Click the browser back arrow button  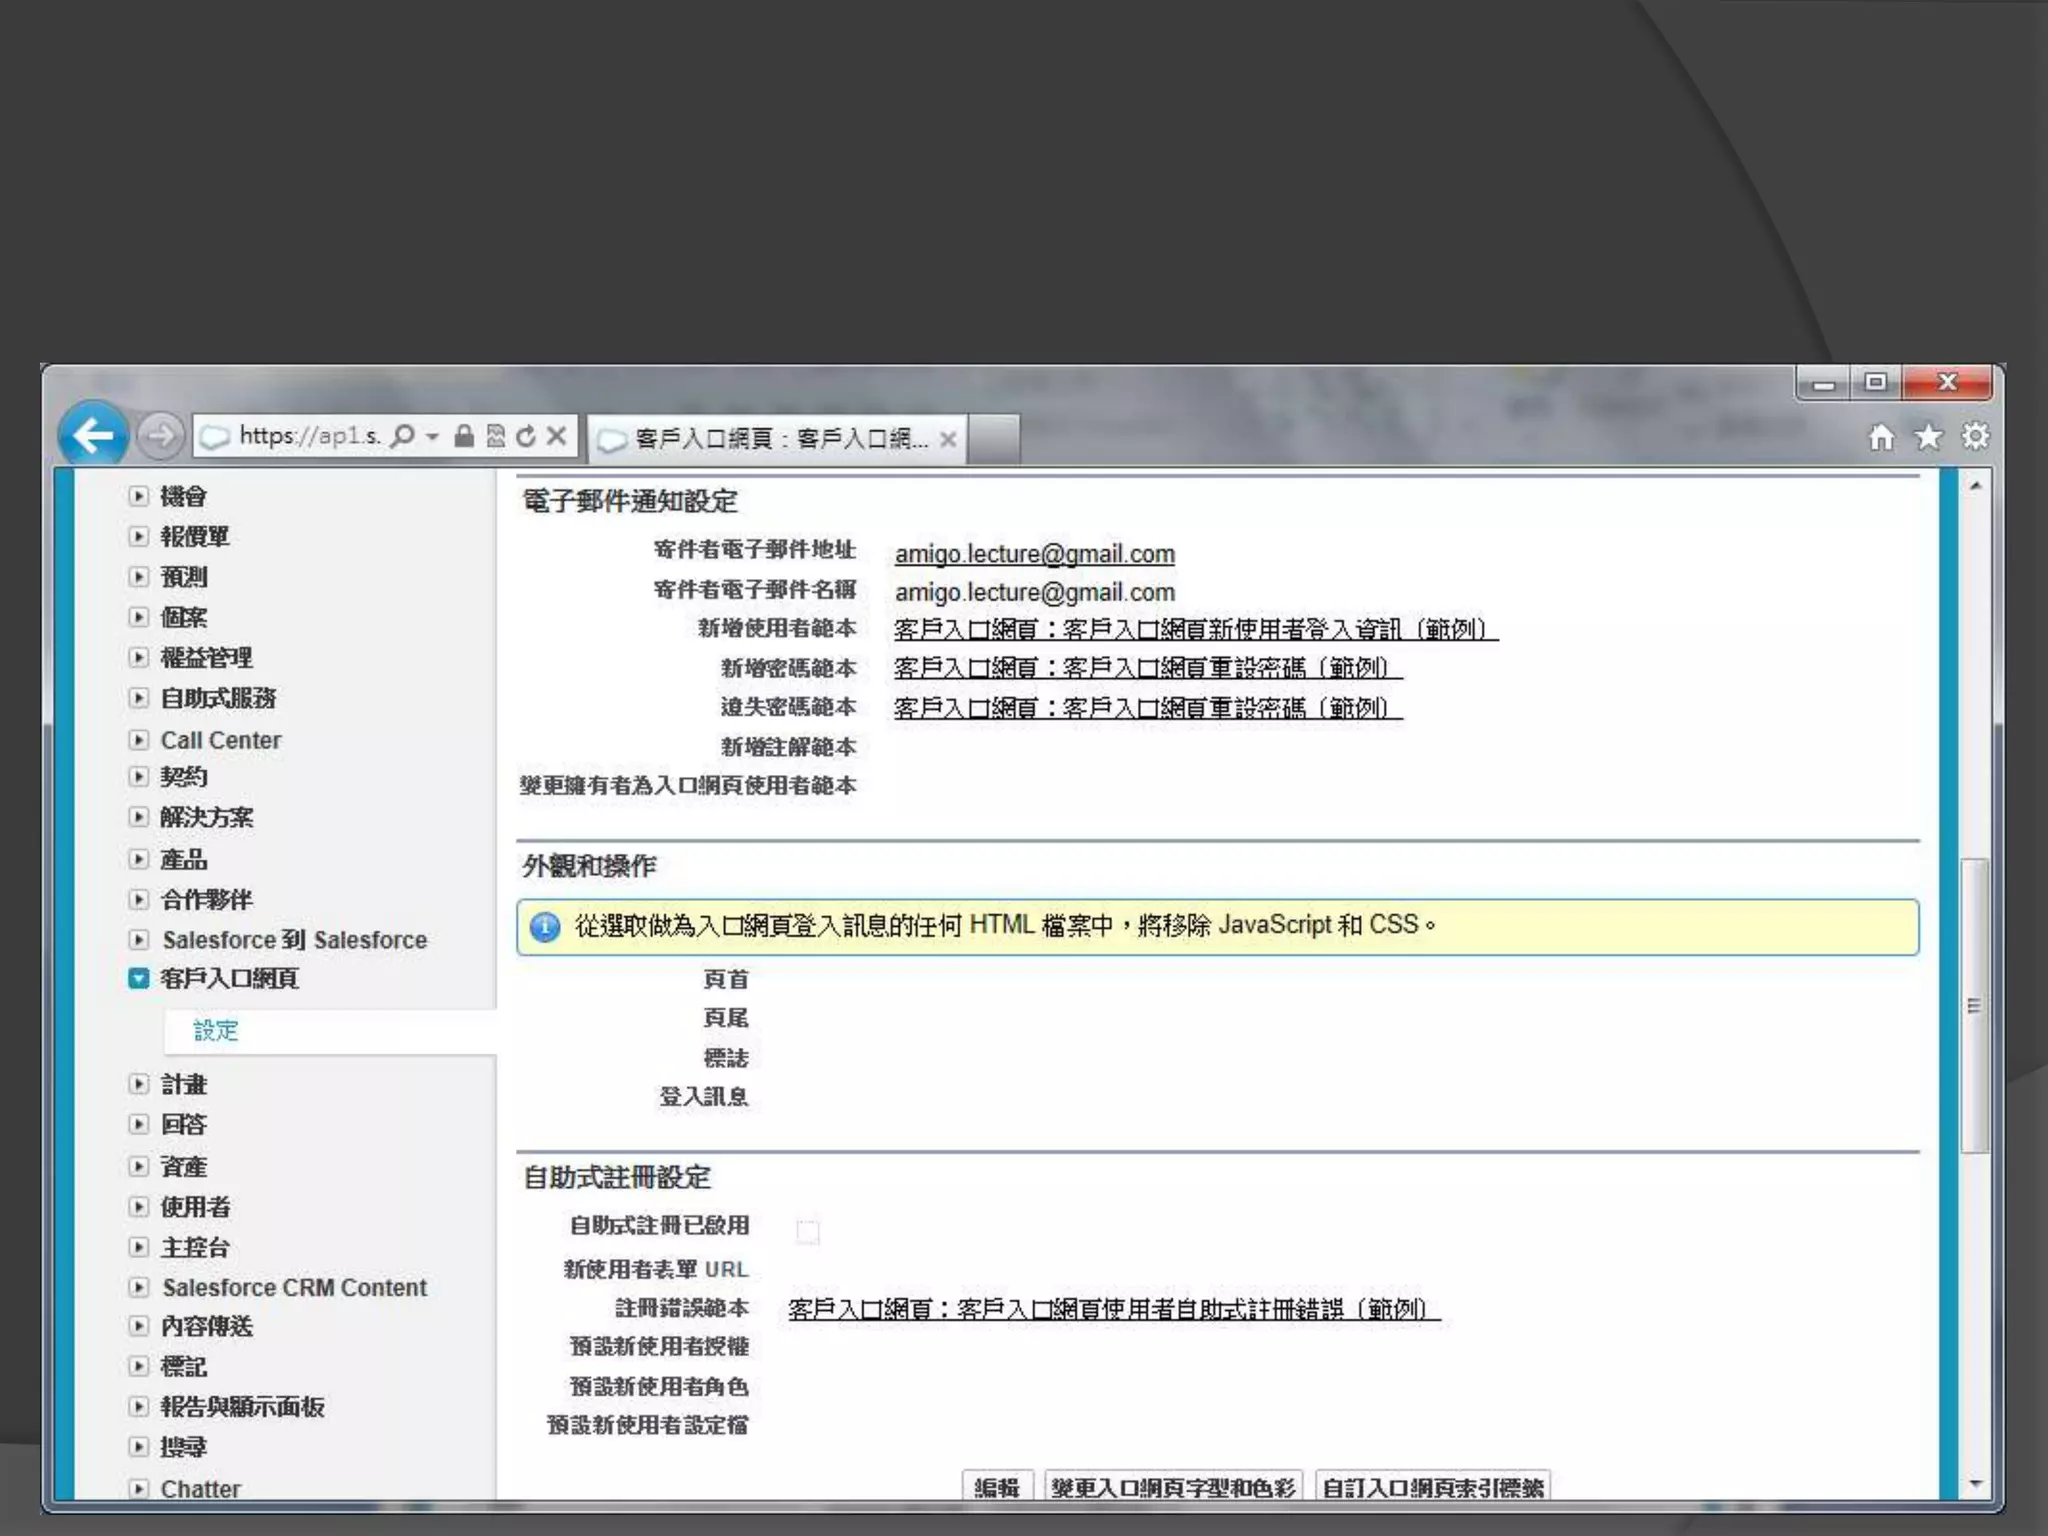point(93,435)
